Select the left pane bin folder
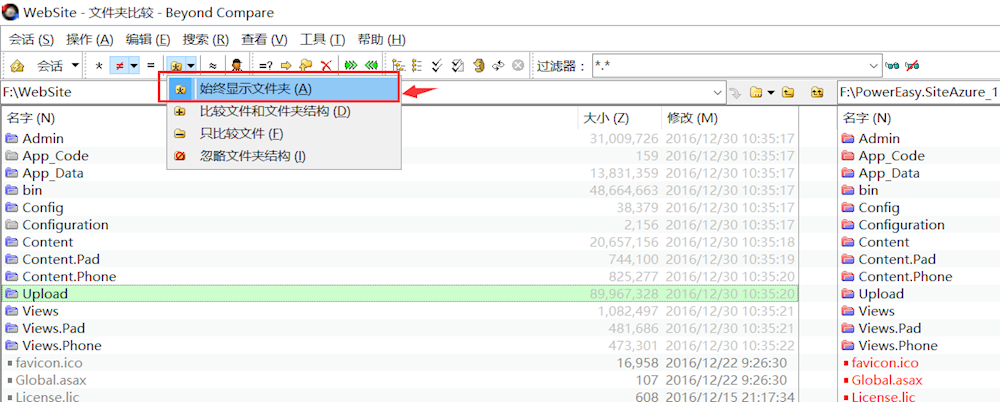1000x402 pixels. [x=30, y=190]
